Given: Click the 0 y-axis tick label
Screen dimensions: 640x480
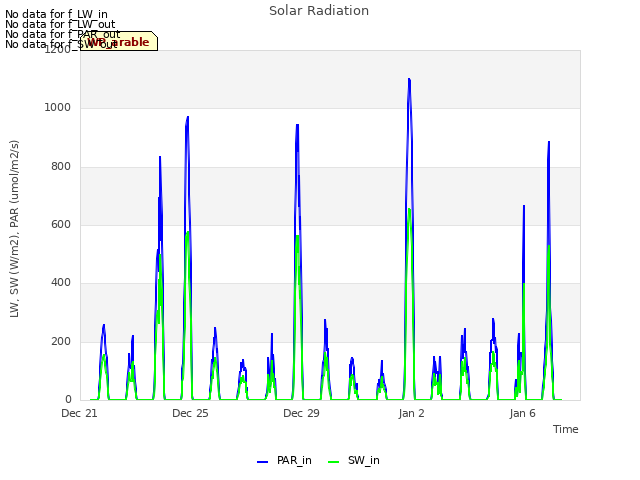Looking at the screenshot, I should (68, 399).
